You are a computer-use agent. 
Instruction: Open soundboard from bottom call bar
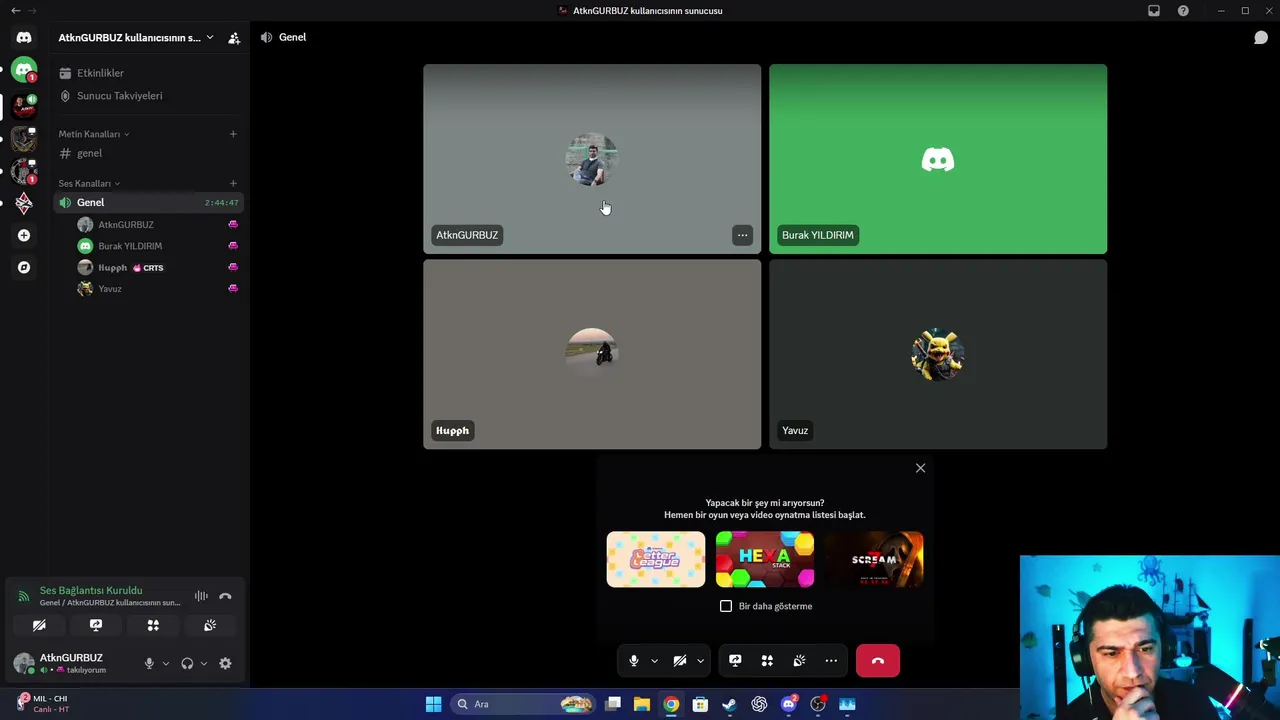(x=799, y=661)
